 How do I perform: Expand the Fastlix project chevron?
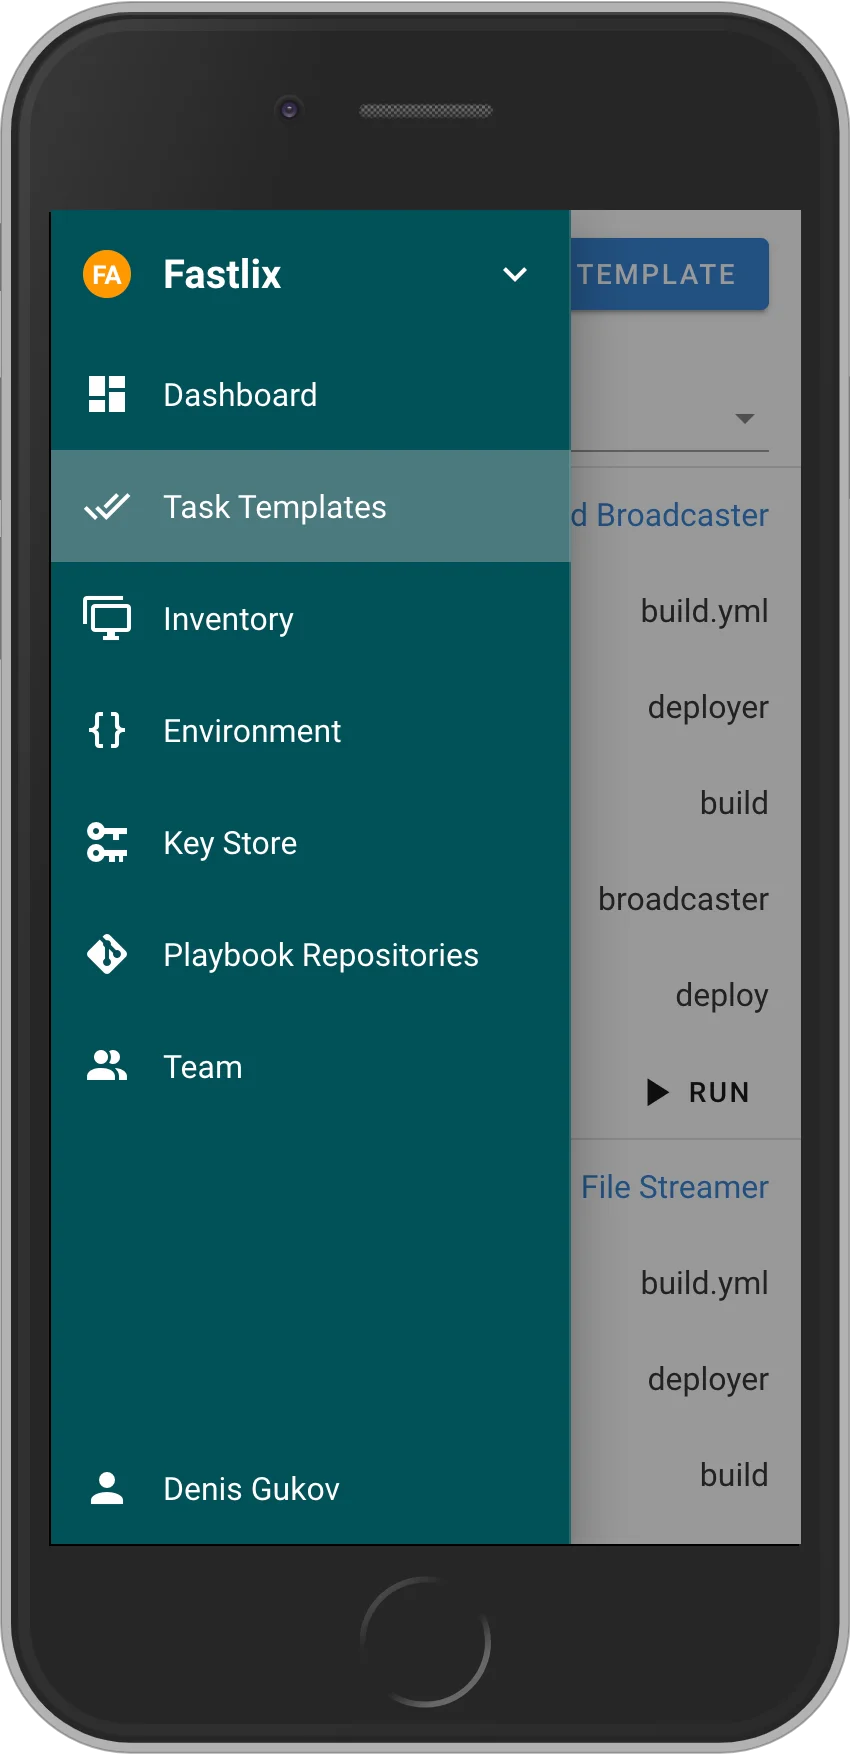coord(515,274)
